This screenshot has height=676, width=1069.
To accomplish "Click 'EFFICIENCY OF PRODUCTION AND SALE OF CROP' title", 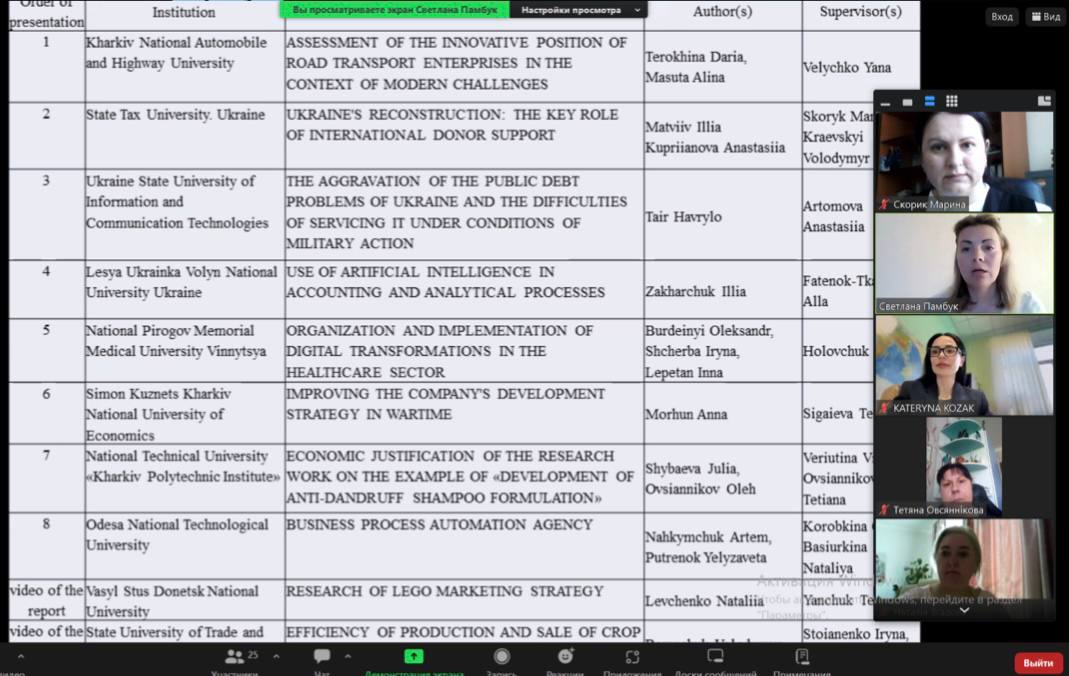I will tap(464, 632).
